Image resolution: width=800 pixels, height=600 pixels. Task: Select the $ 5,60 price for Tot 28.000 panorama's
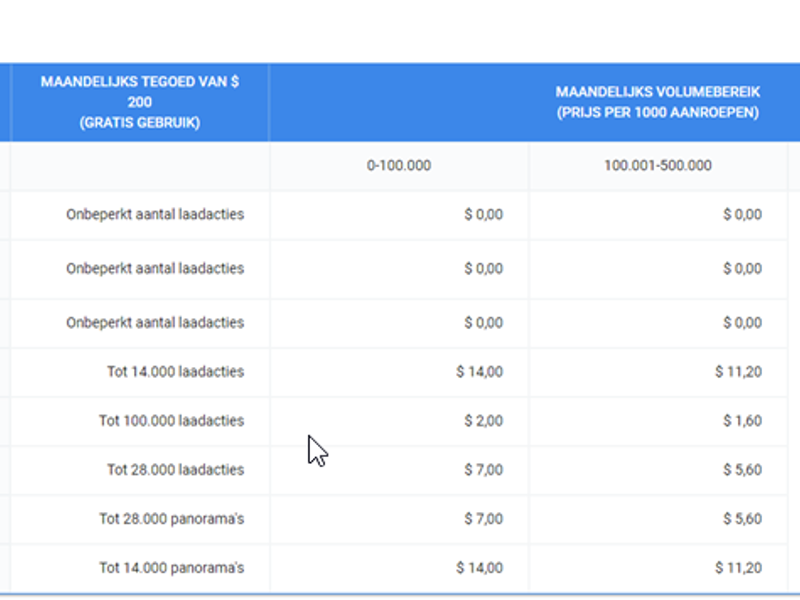(x=743, y=518)
